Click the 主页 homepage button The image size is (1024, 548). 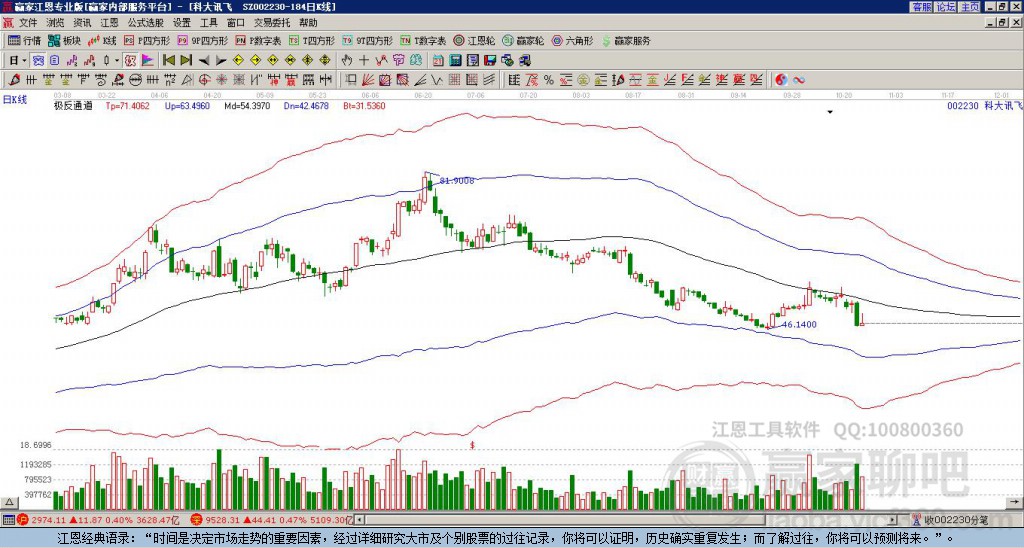click(970, 6)
